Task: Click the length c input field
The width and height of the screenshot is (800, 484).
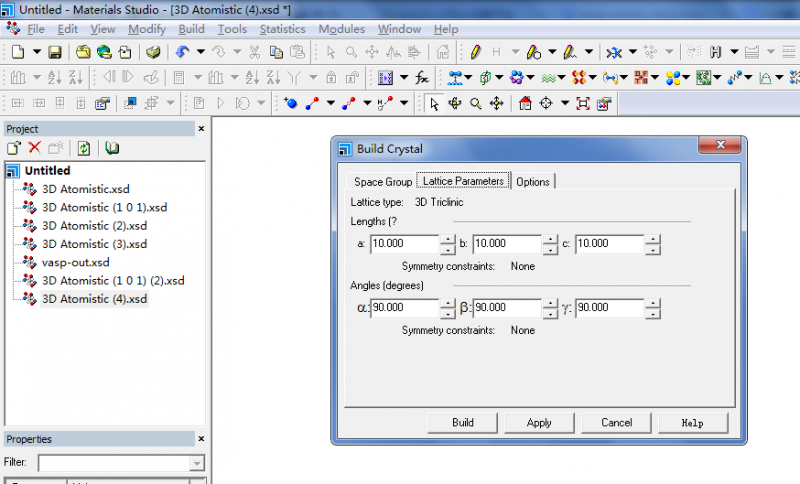Action: click(x=610, y=244)
